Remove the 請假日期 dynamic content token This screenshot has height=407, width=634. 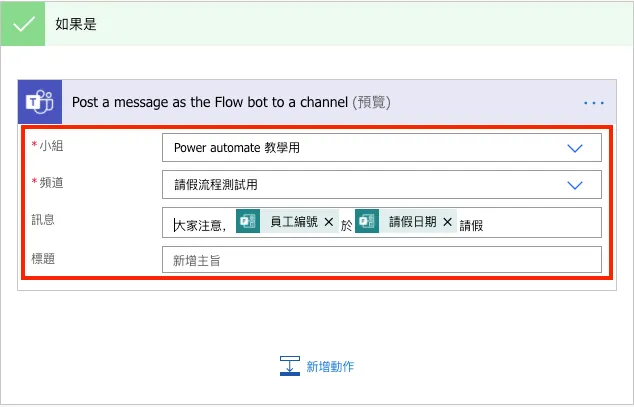coord(447,222)
